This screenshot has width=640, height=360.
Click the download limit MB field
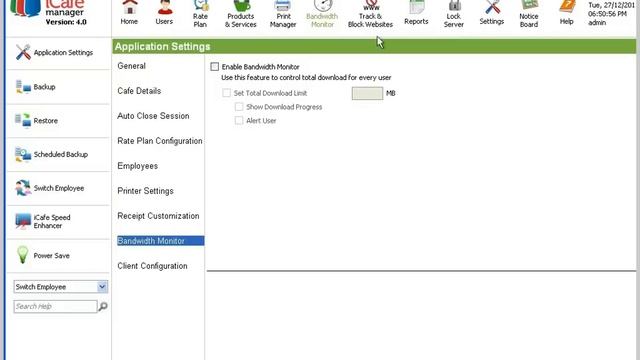(367, 93)
